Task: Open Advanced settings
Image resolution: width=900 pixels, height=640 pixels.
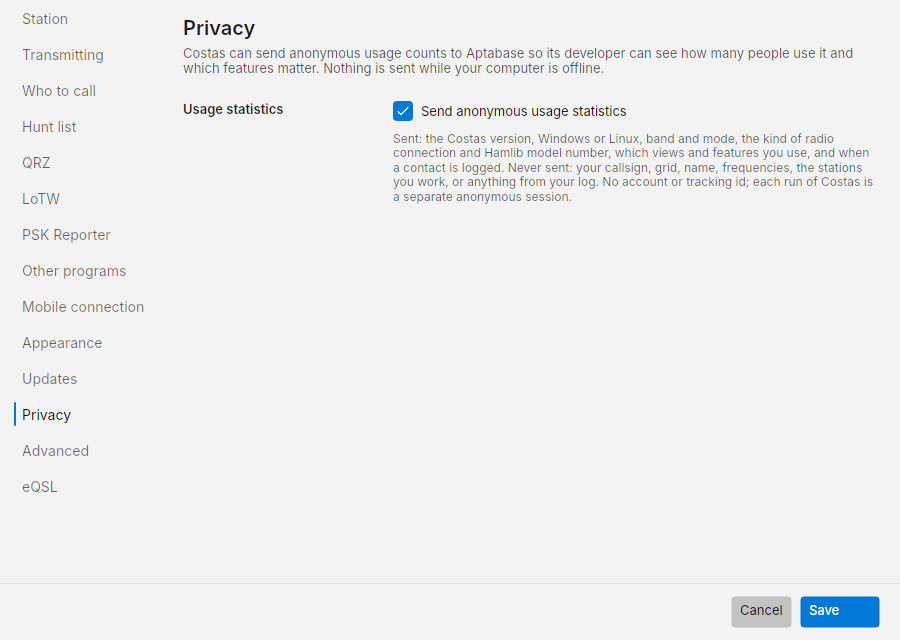Action: (55, 451)
